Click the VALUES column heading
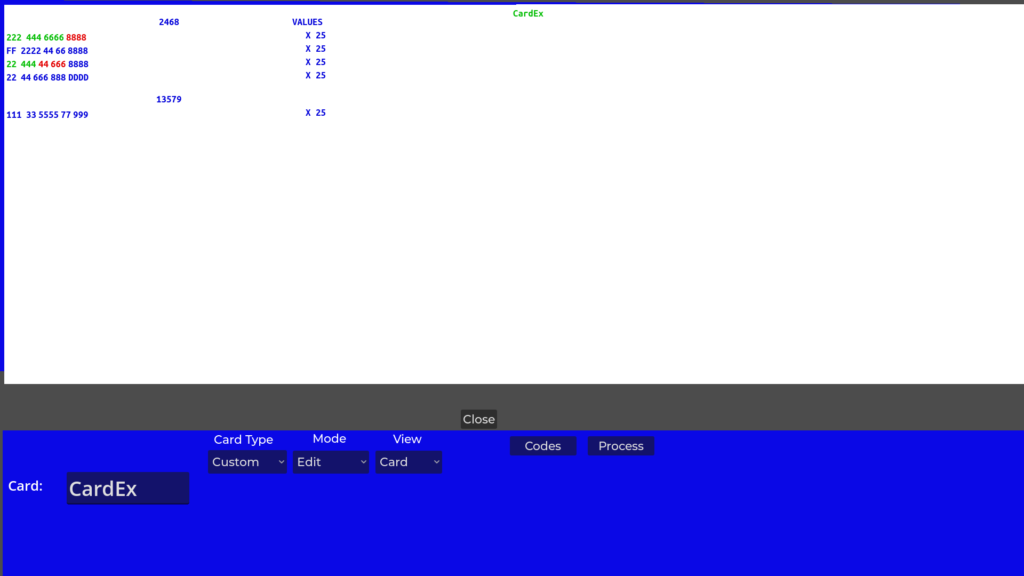This screenshot has width=1024, height=576. [307, 22]
